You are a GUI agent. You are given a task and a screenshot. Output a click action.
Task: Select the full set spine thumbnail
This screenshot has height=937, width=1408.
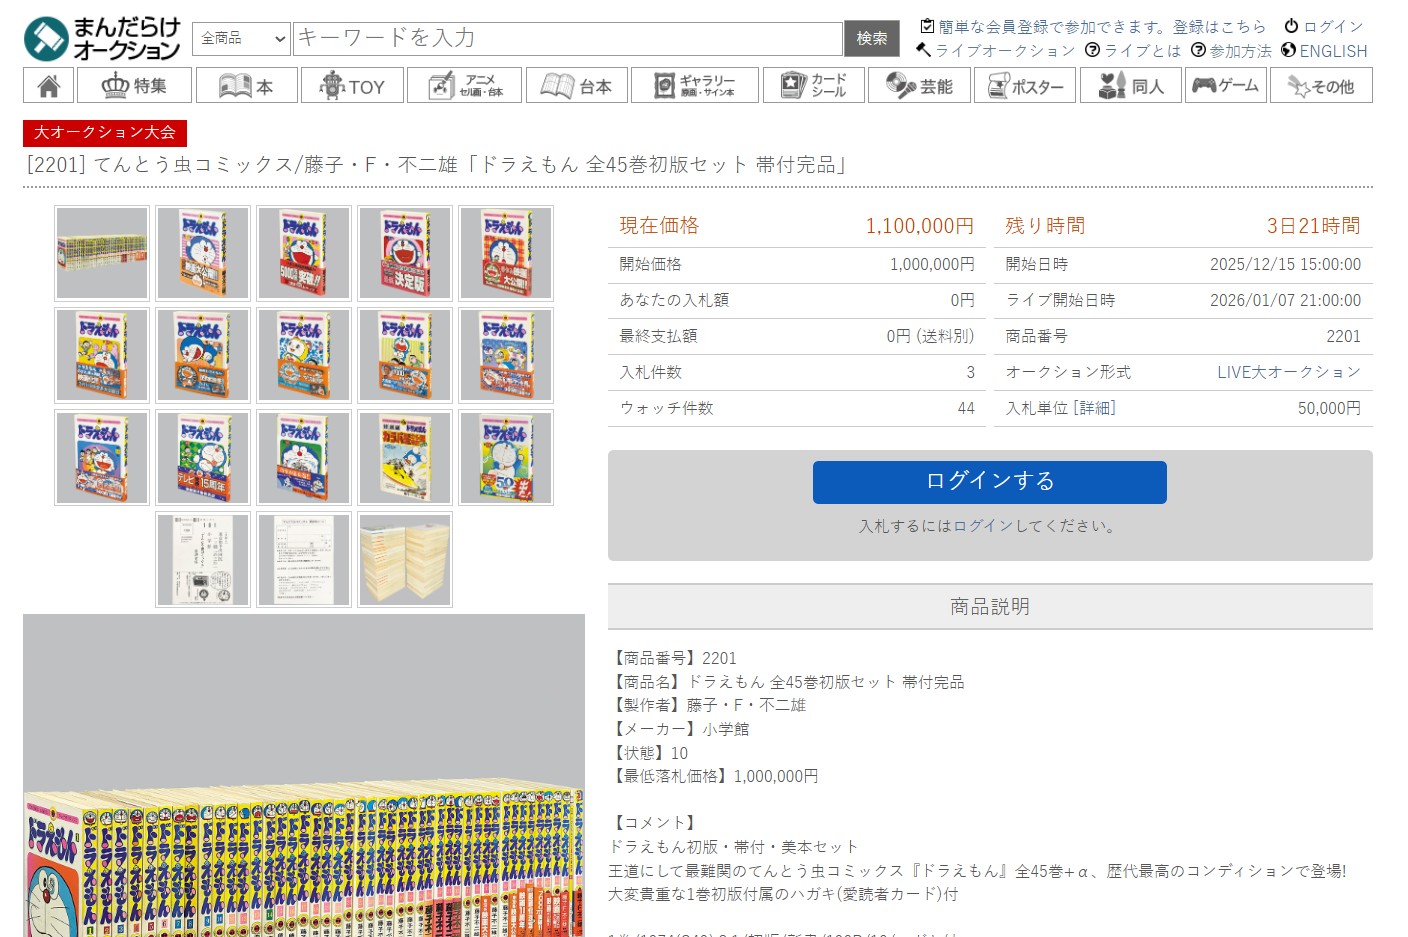[x=102, y=253]
